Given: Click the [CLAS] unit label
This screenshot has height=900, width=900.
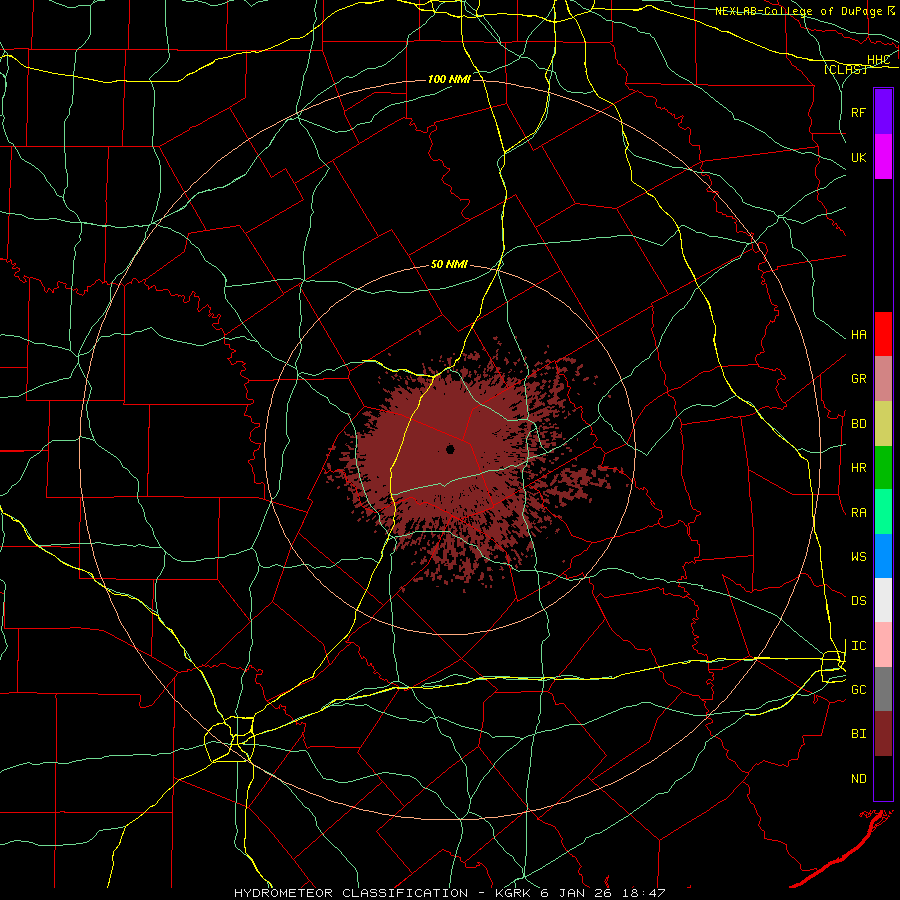Looking at the screenshot, I should coord(845,69).
